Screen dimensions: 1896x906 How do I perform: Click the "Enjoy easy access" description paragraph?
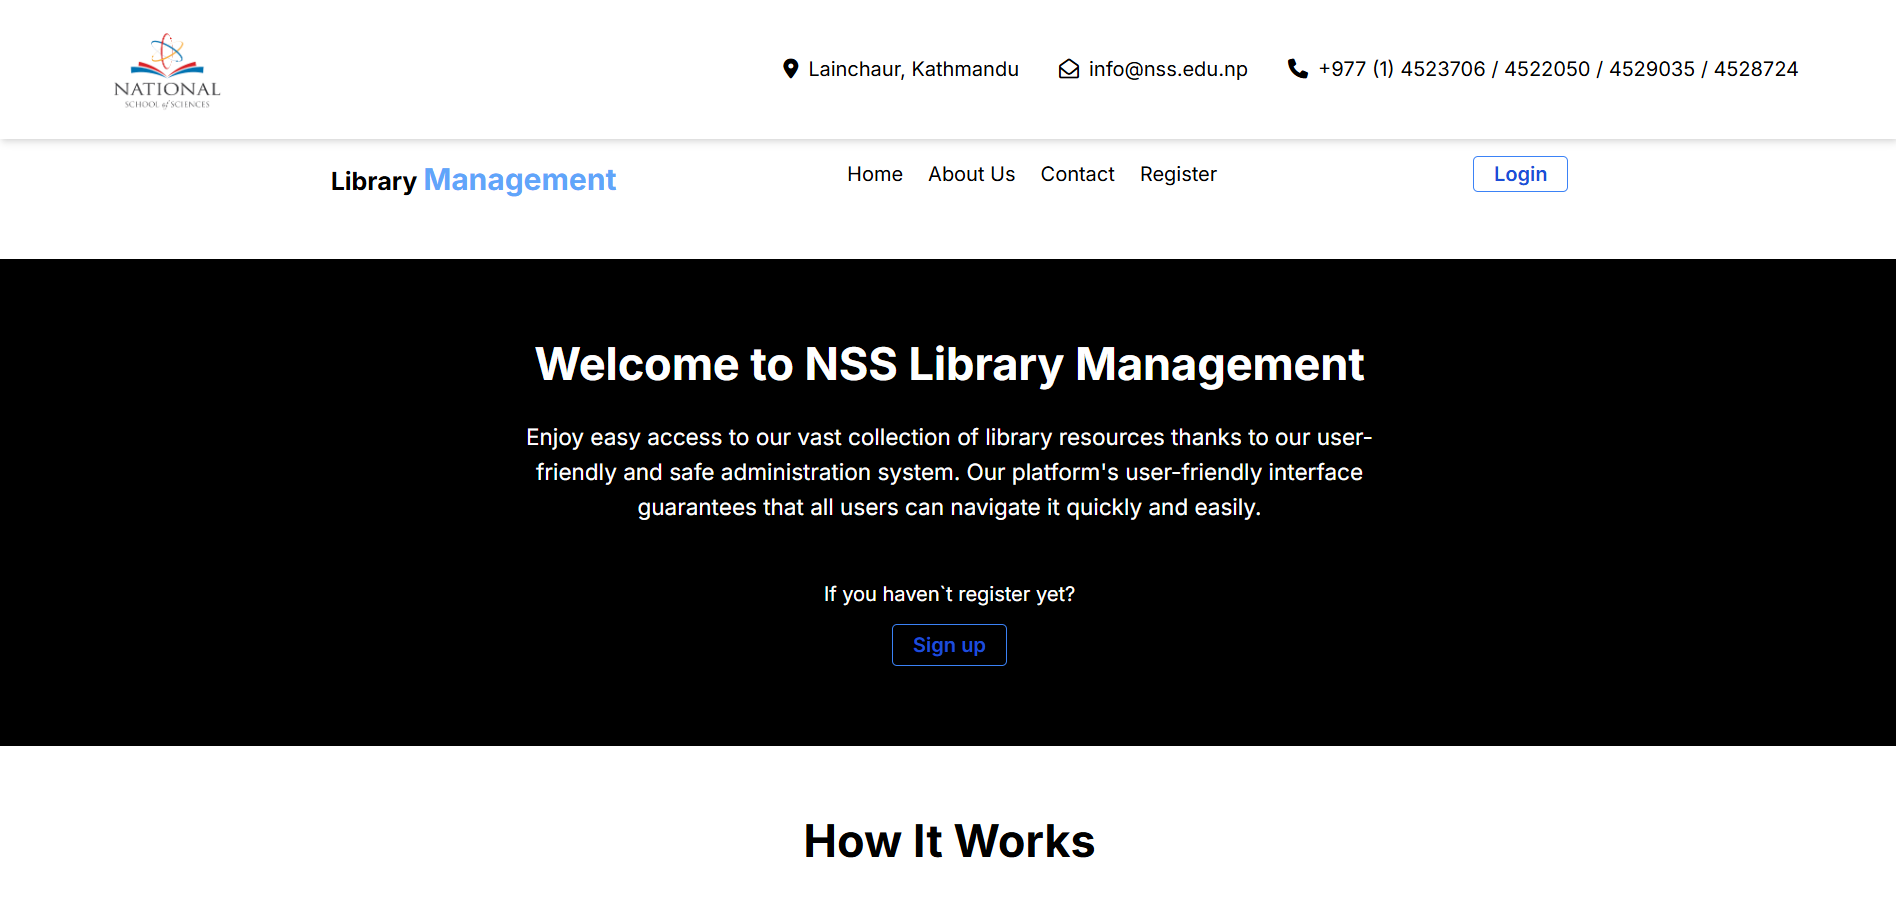pos(949,472)
